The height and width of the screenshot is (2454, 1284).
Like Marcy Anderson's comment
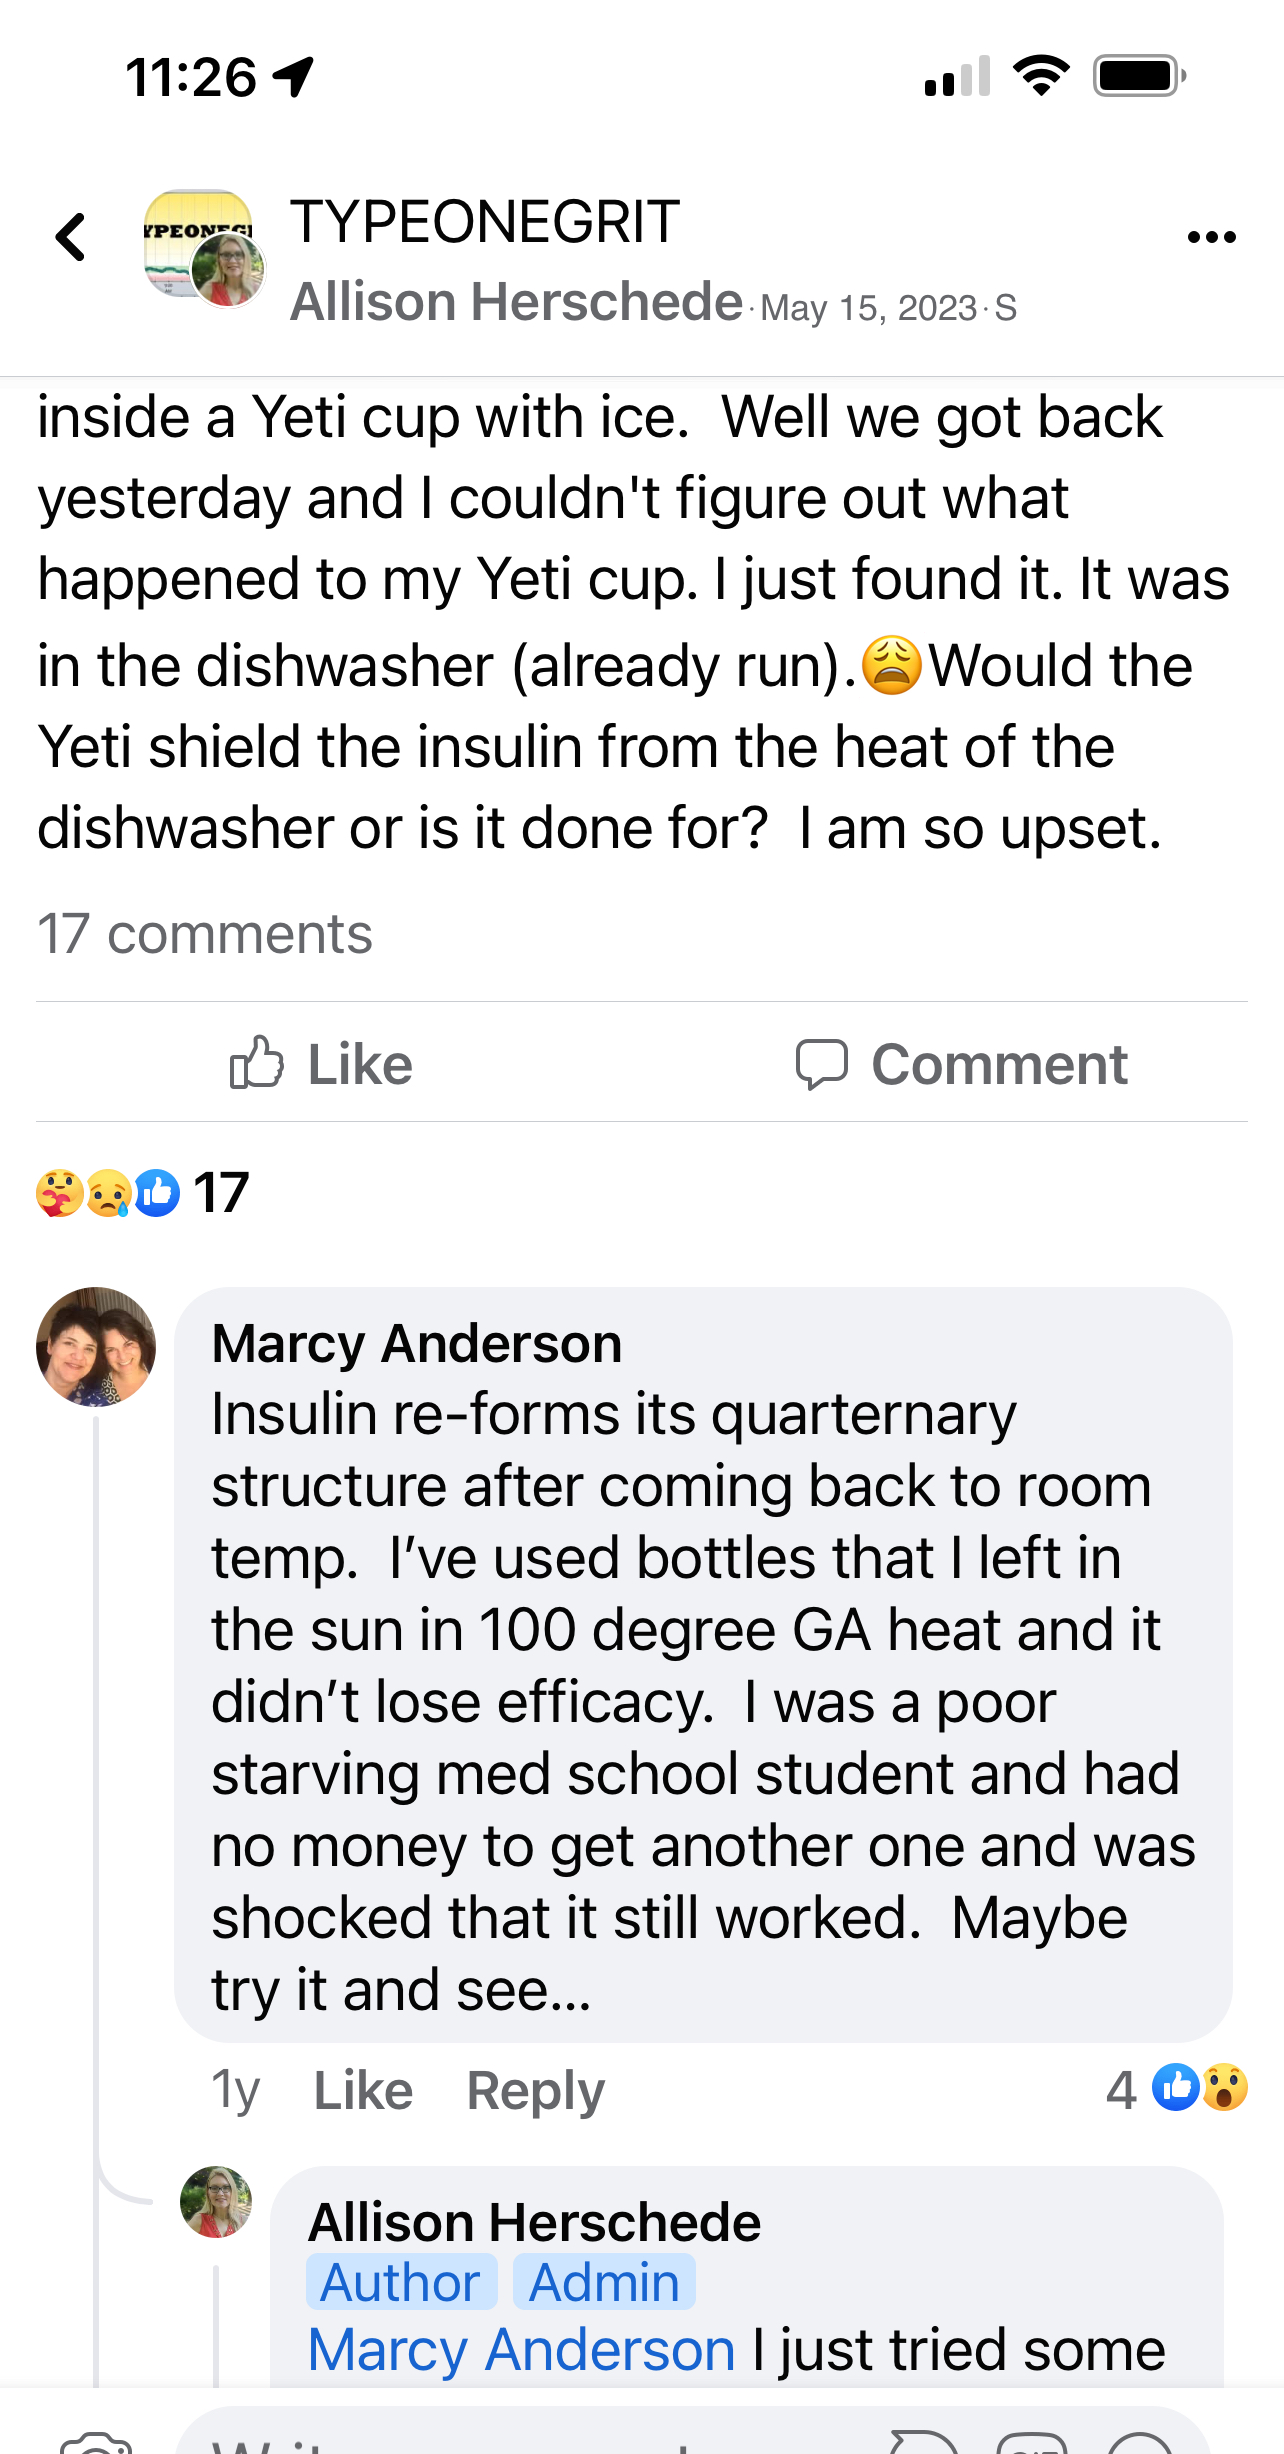click(363, 2091)
